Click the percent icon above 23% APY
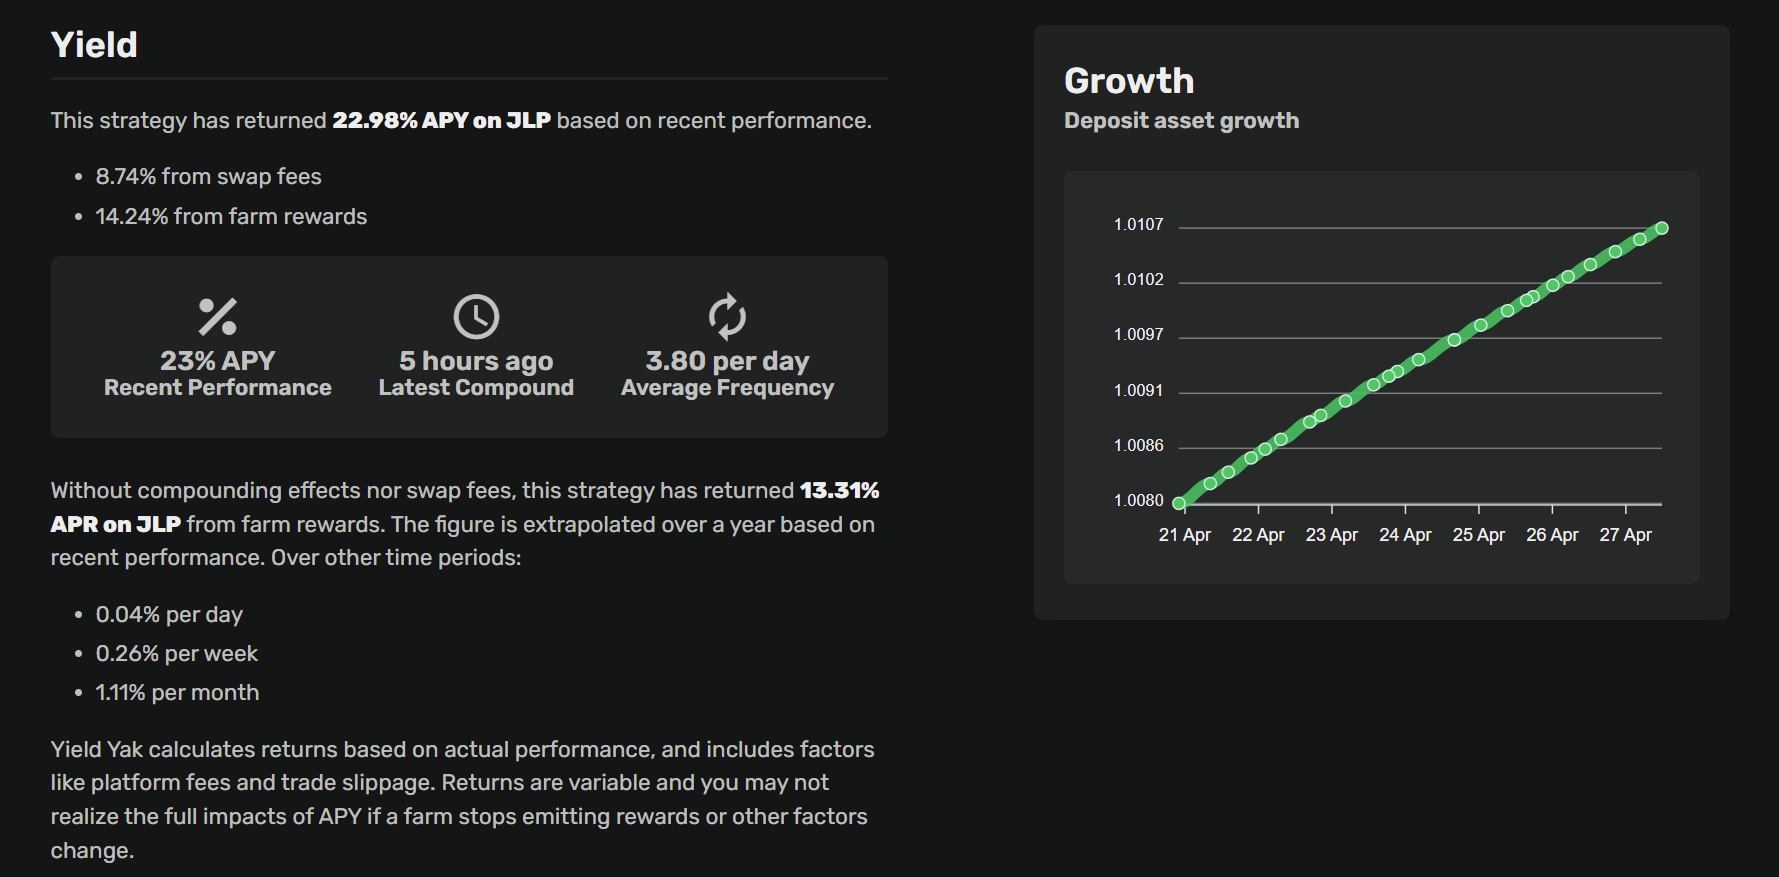 coord(217,317)
